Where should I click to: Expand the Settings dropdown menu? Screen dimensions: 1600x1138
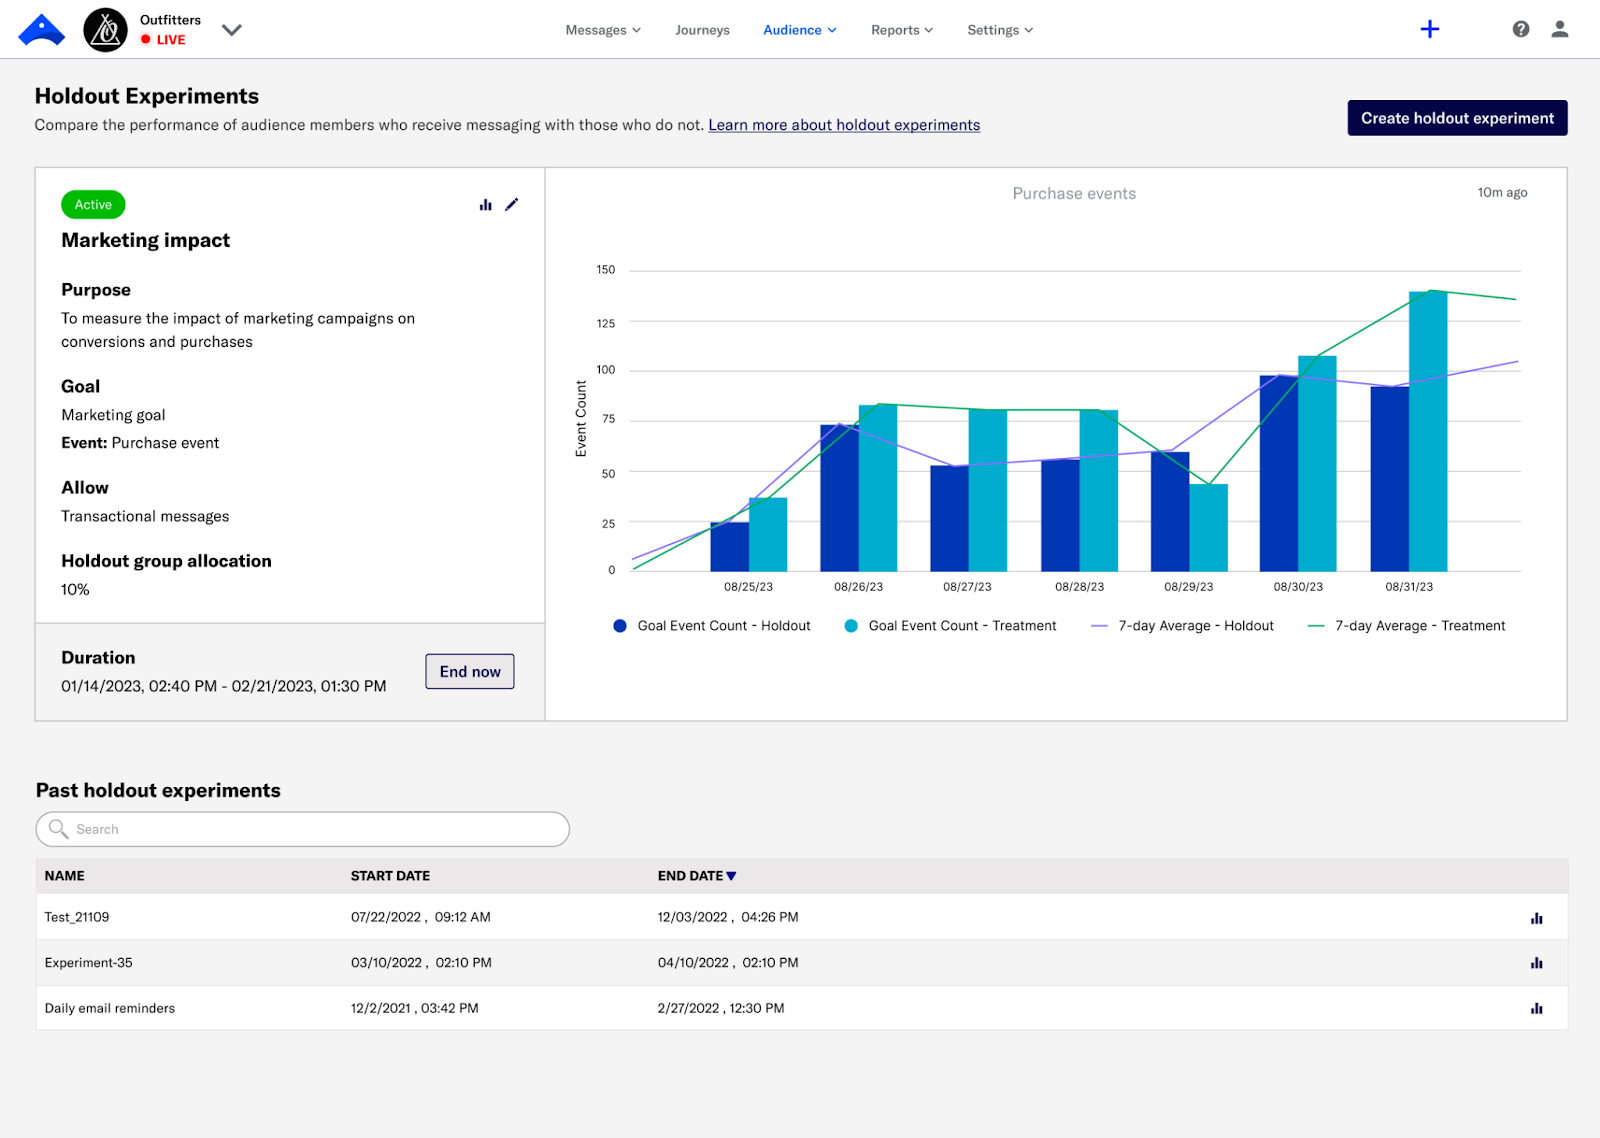[1000, 30]
